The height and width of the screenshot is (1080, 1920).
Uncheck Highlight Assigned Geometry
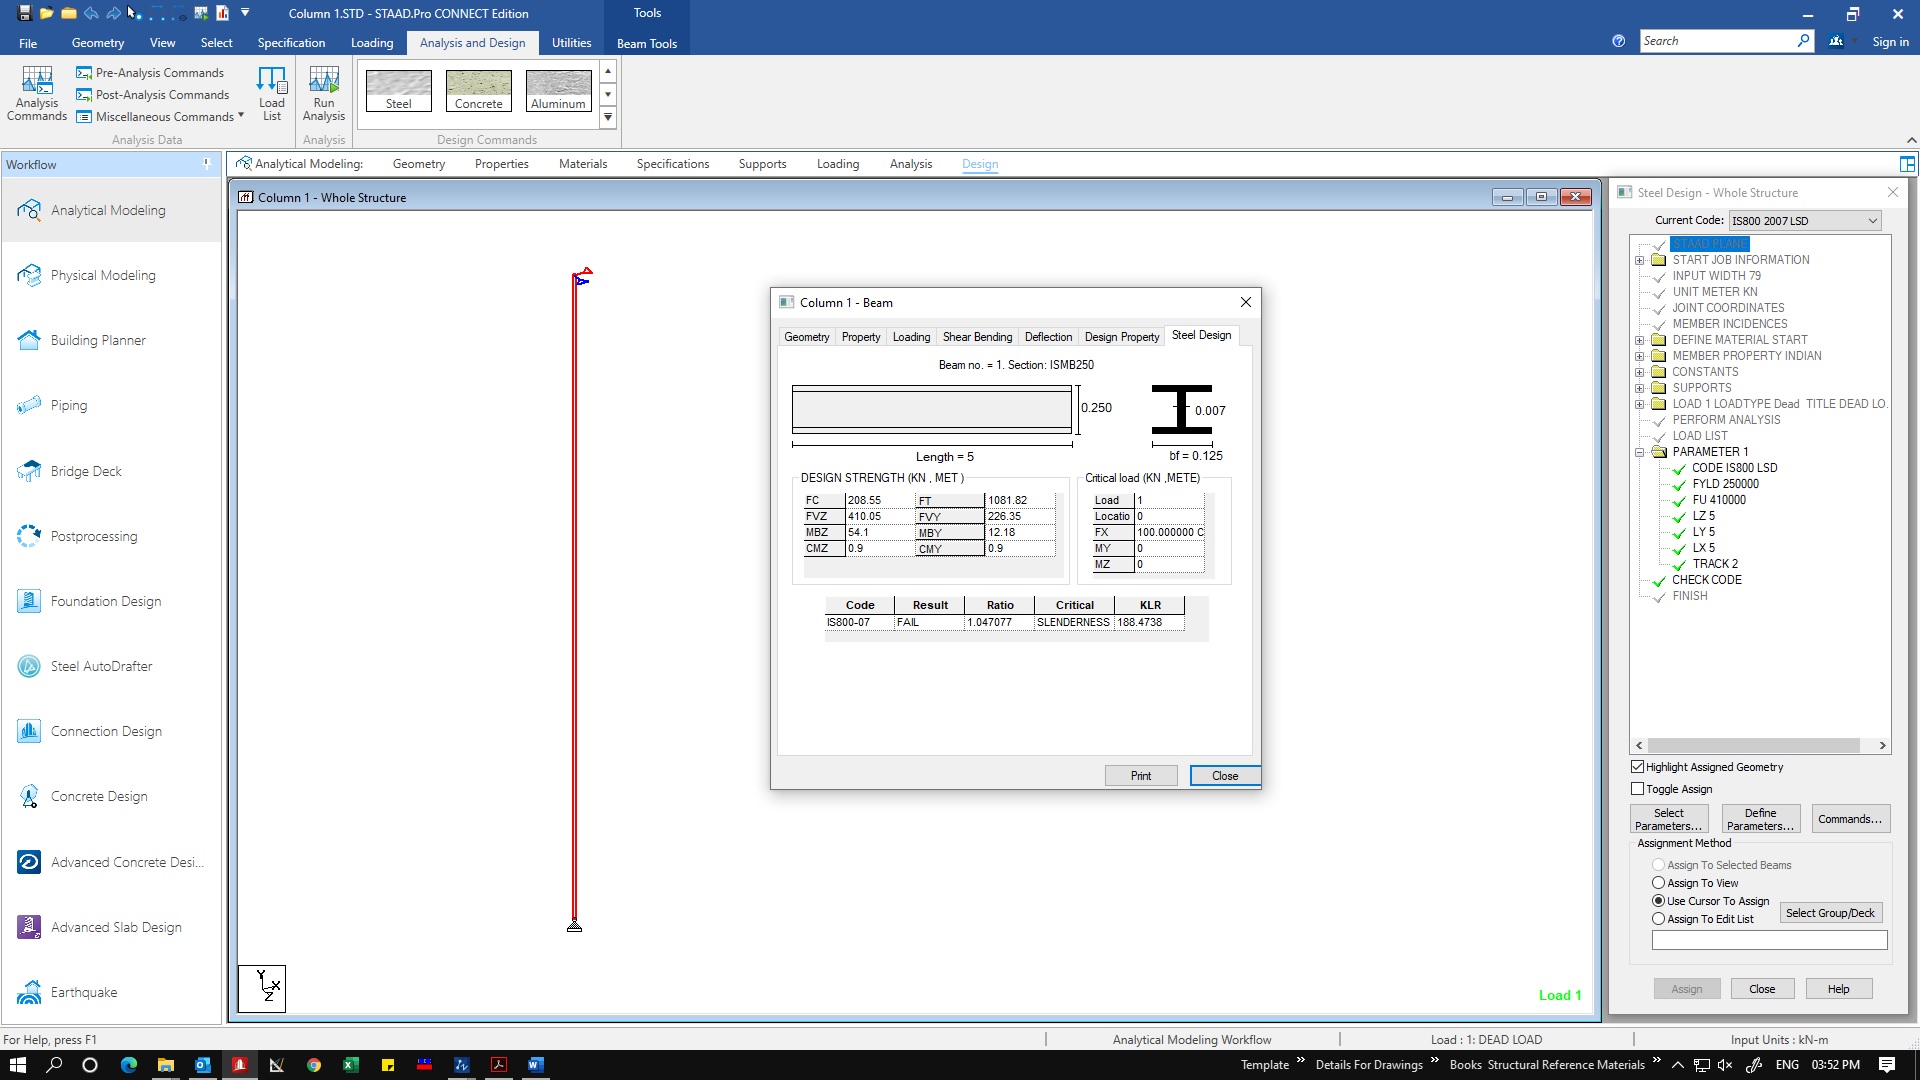[x=1638, y=767]
